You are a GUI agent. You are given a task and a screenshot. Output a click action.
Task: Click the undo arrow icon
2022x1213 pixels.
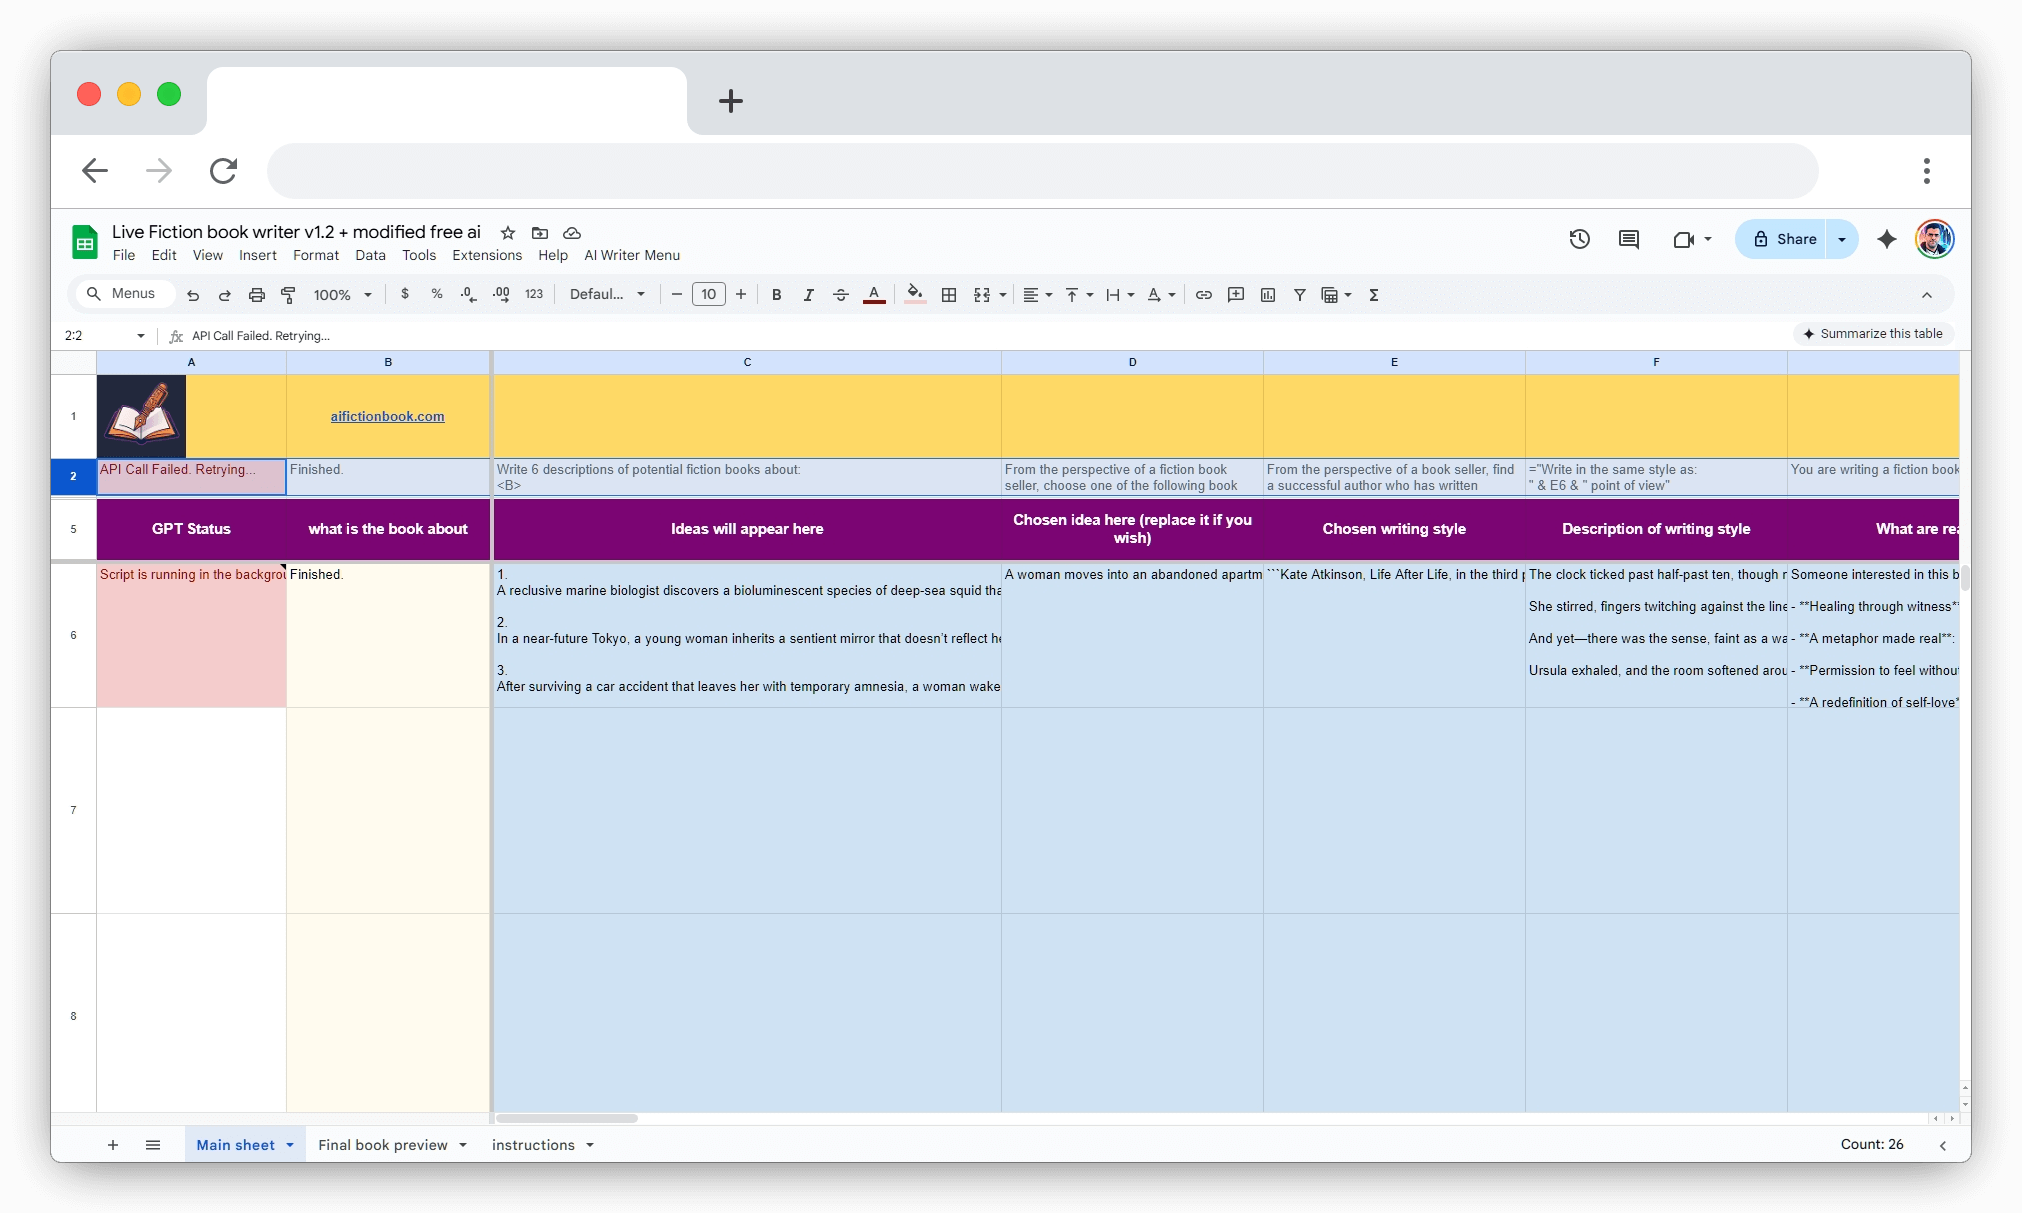pos(193,295)
